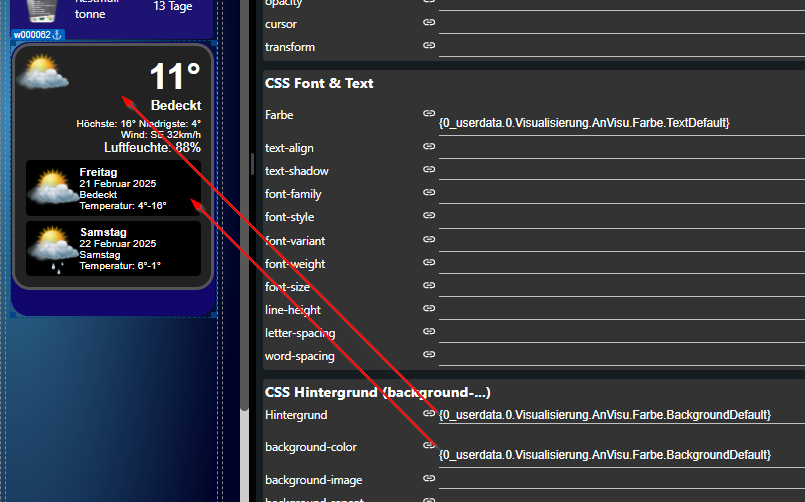Click anchor icon on widget w000062 label

point(58,34)
